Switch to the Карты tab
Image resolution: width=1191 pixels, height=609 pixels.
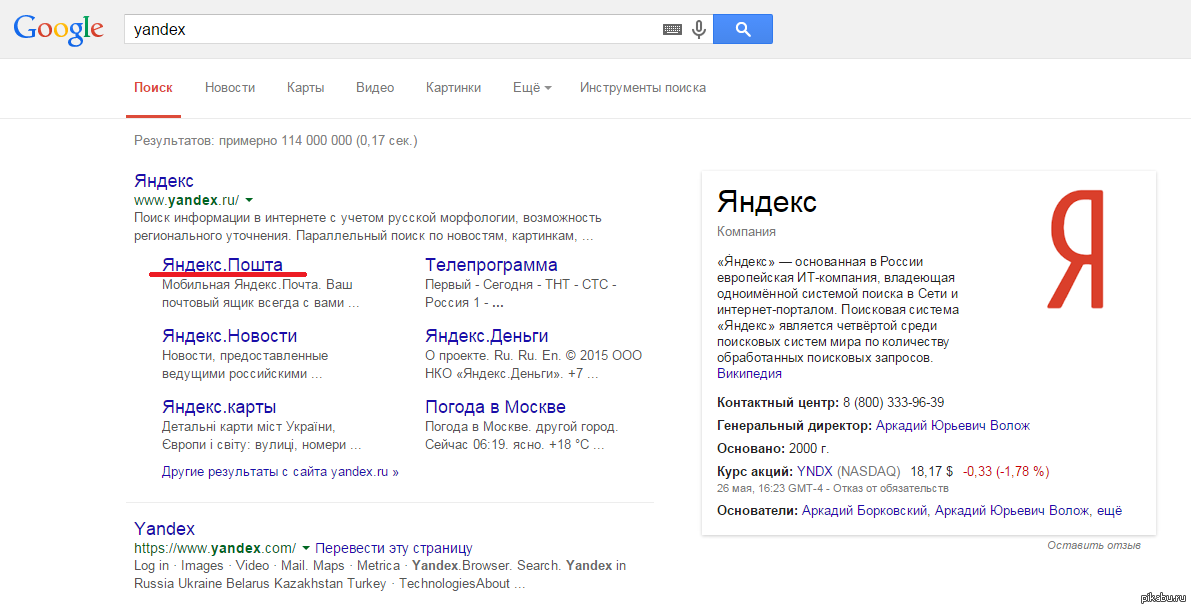tap(305, 87)
